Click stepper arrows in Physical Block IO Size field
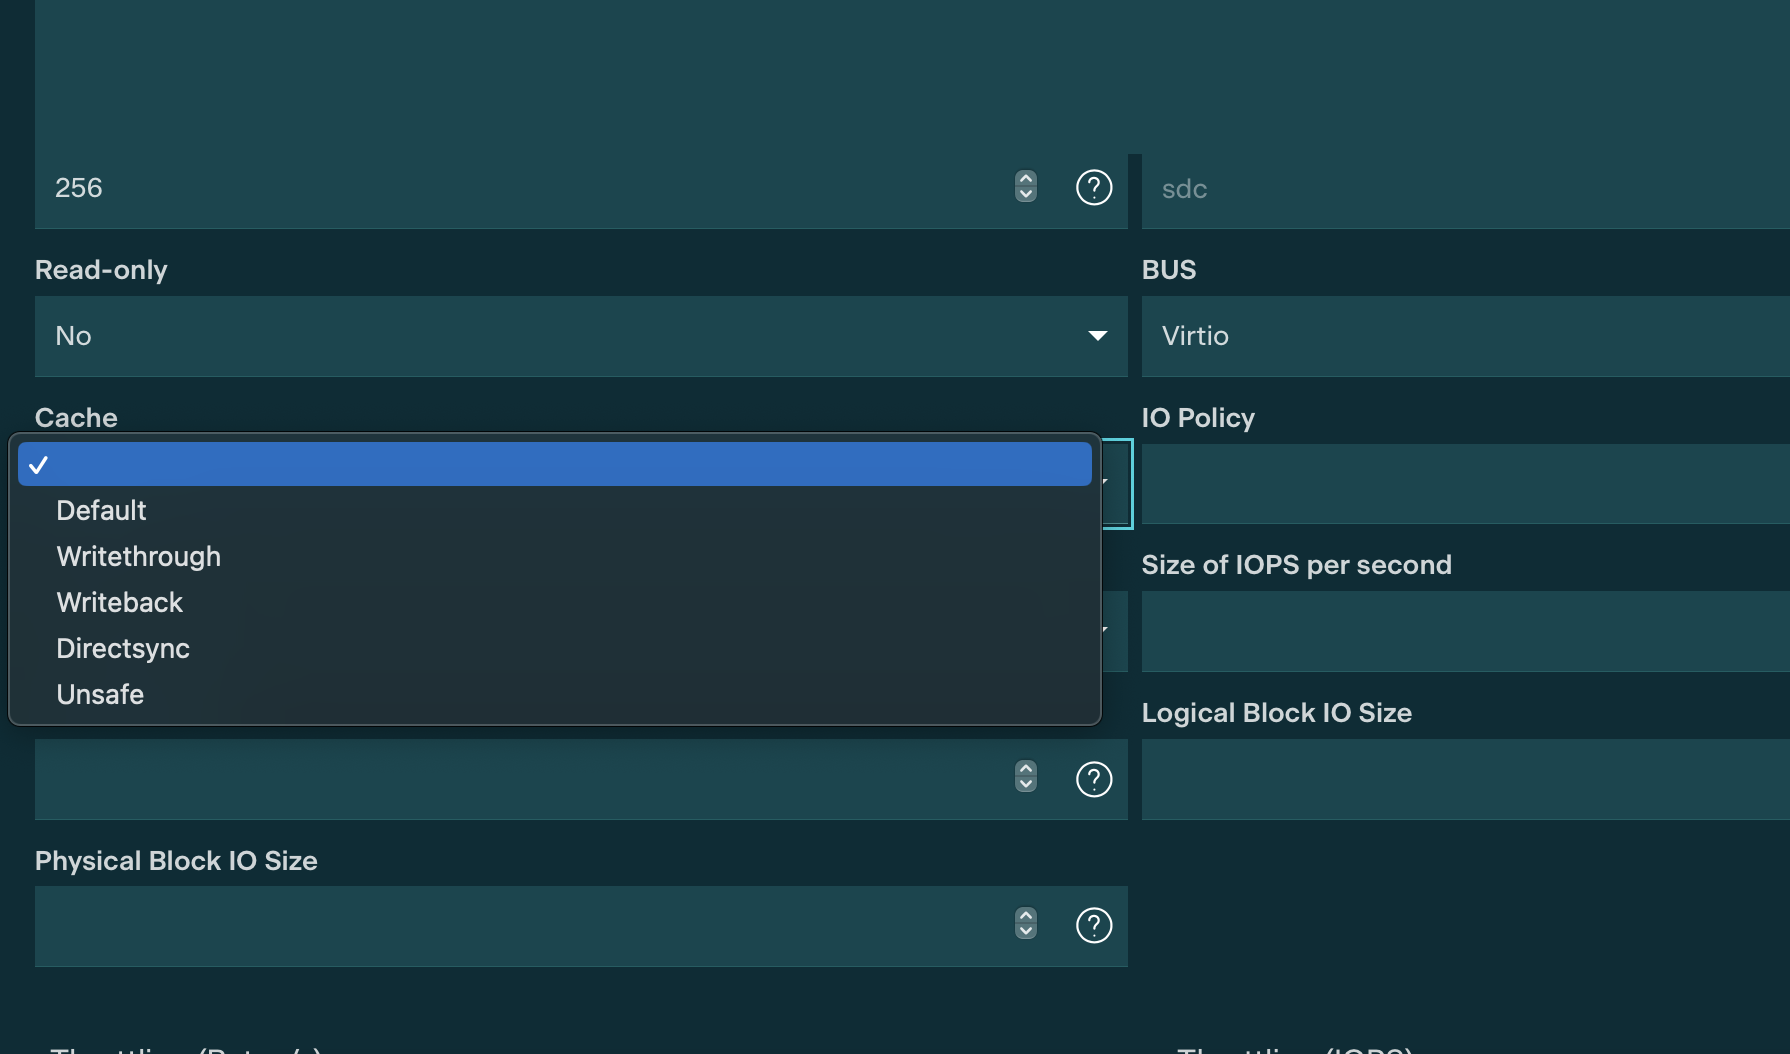Viewport: 1790px width, 1054px height. click(x=1026, y=923)
